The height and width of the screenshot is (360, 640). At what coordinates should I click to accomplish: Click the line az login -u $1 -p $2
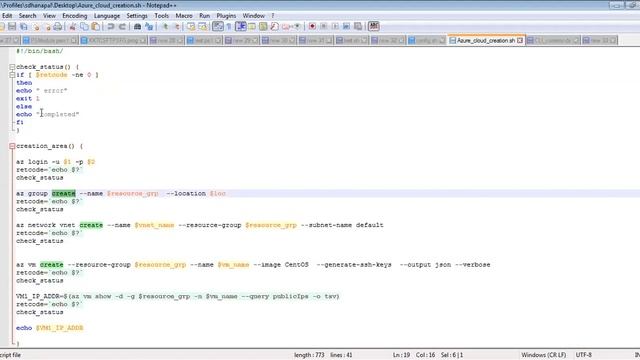[x=56, y=162]
